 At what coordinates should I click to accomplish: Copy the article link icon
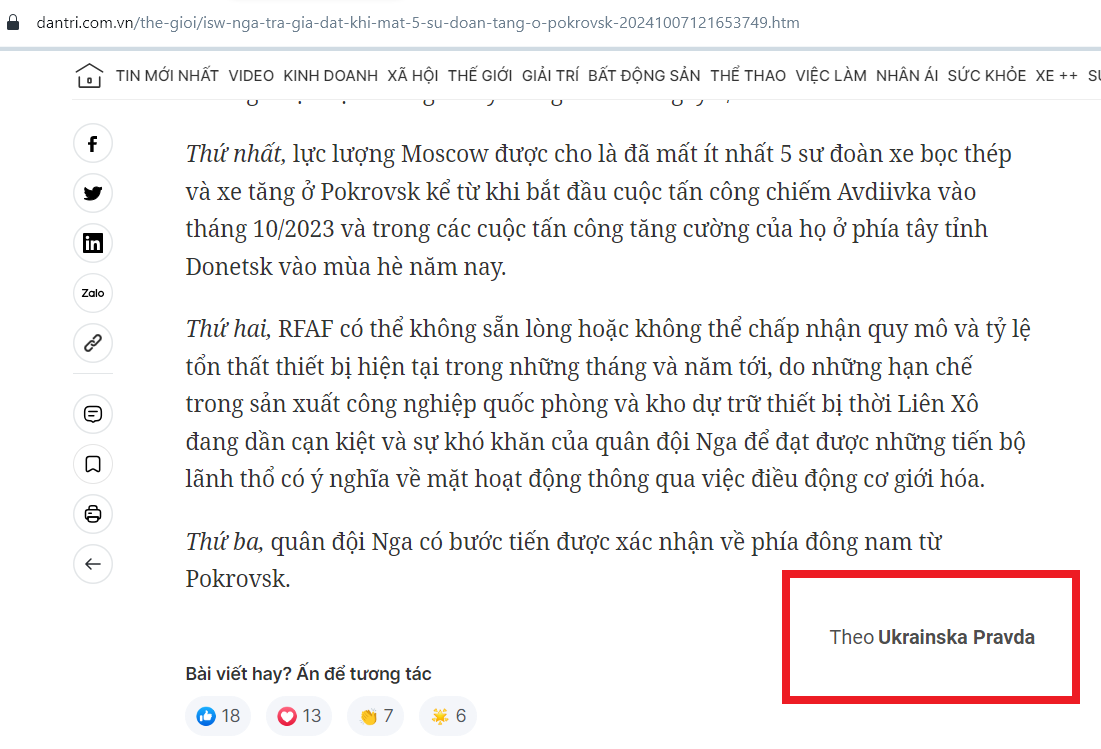93,343
